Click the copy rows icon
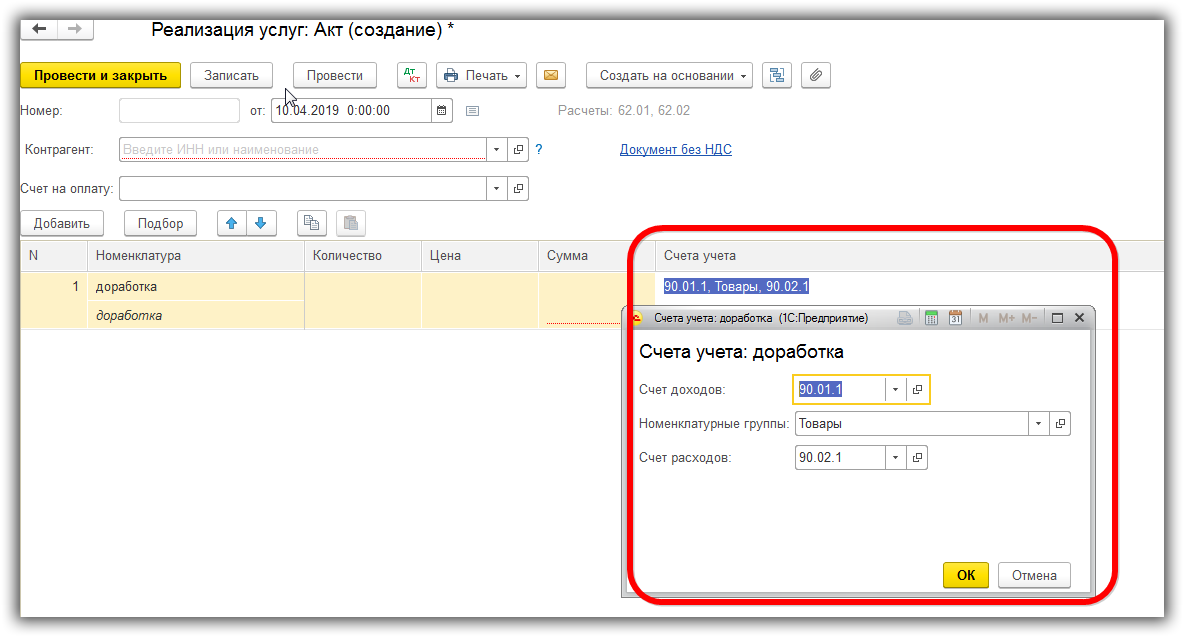Screen dimensions: 1184x637 point(311,223)
